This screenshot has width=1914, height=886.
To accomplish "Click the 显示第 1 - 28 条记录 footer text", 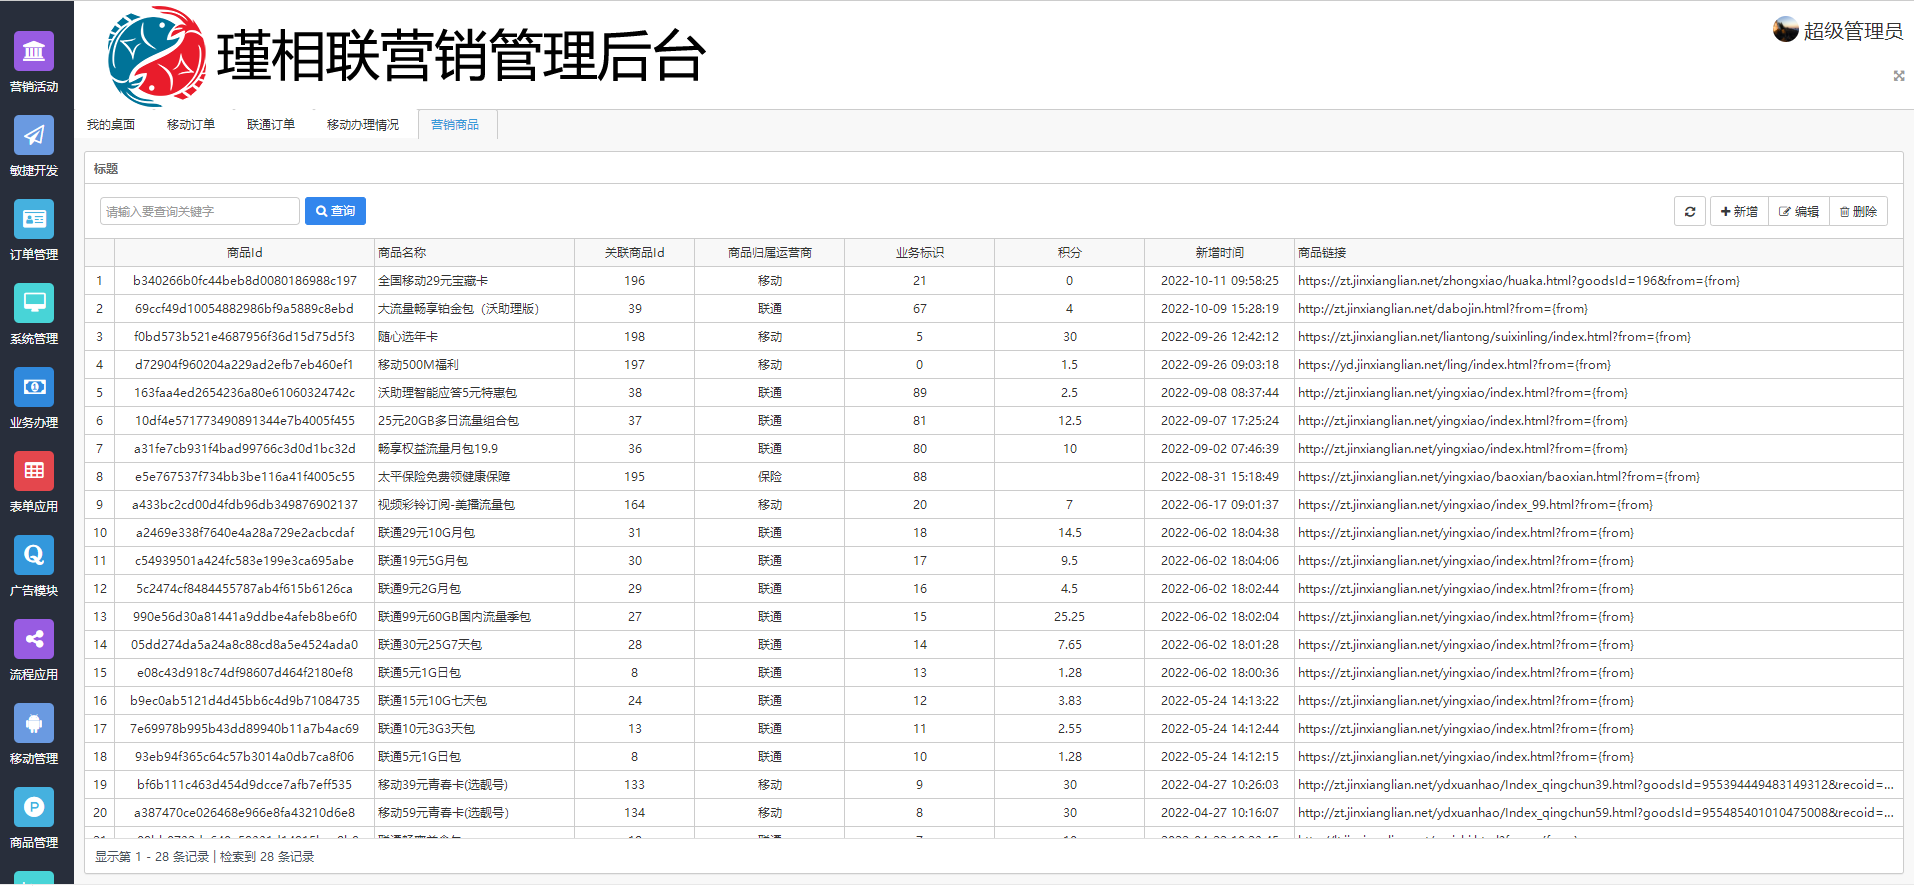I will click(x=152, y=857).
